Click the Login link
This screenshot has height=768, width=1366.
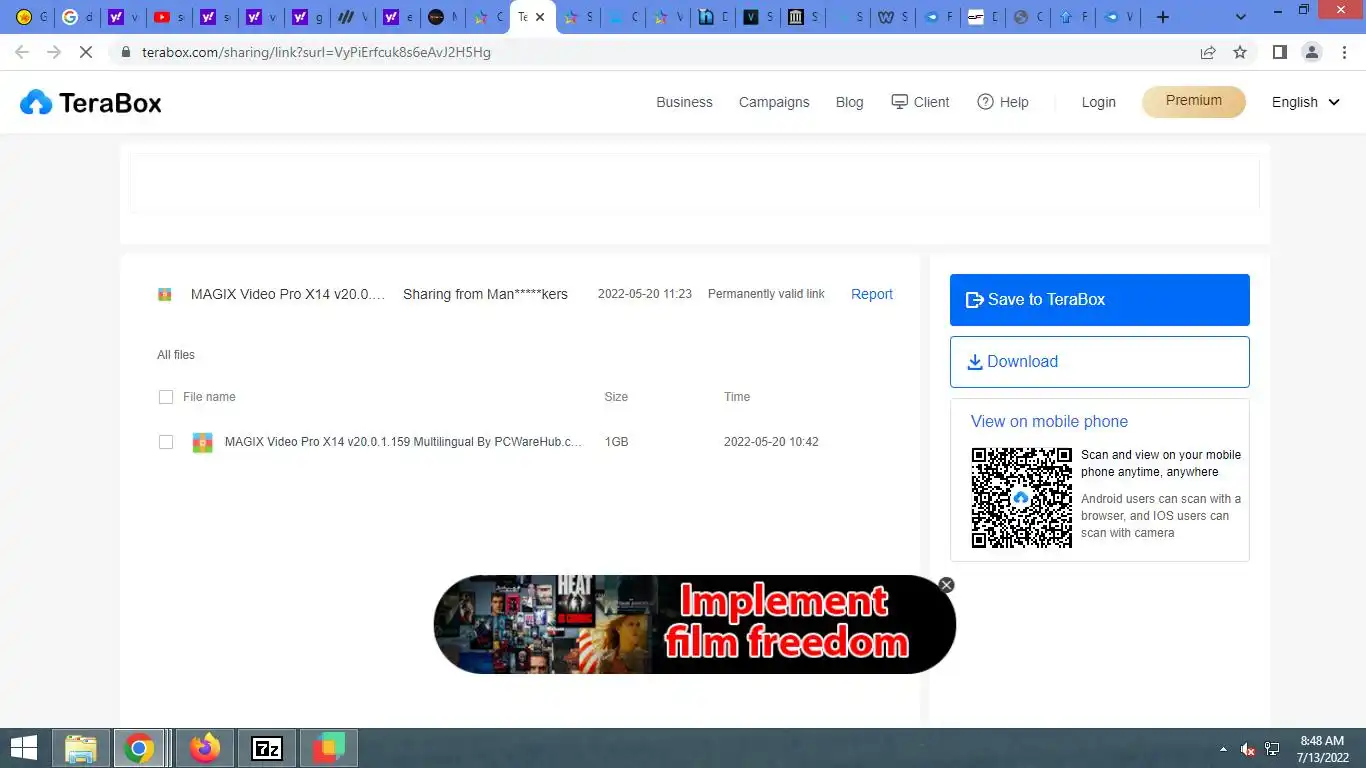1098,102
